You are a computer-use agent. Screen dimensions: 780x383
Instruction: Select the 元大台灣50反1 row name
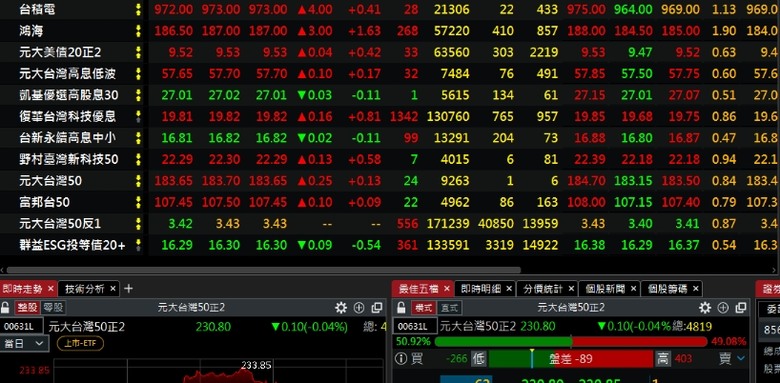pyautogui.click(x=60, y=223)
